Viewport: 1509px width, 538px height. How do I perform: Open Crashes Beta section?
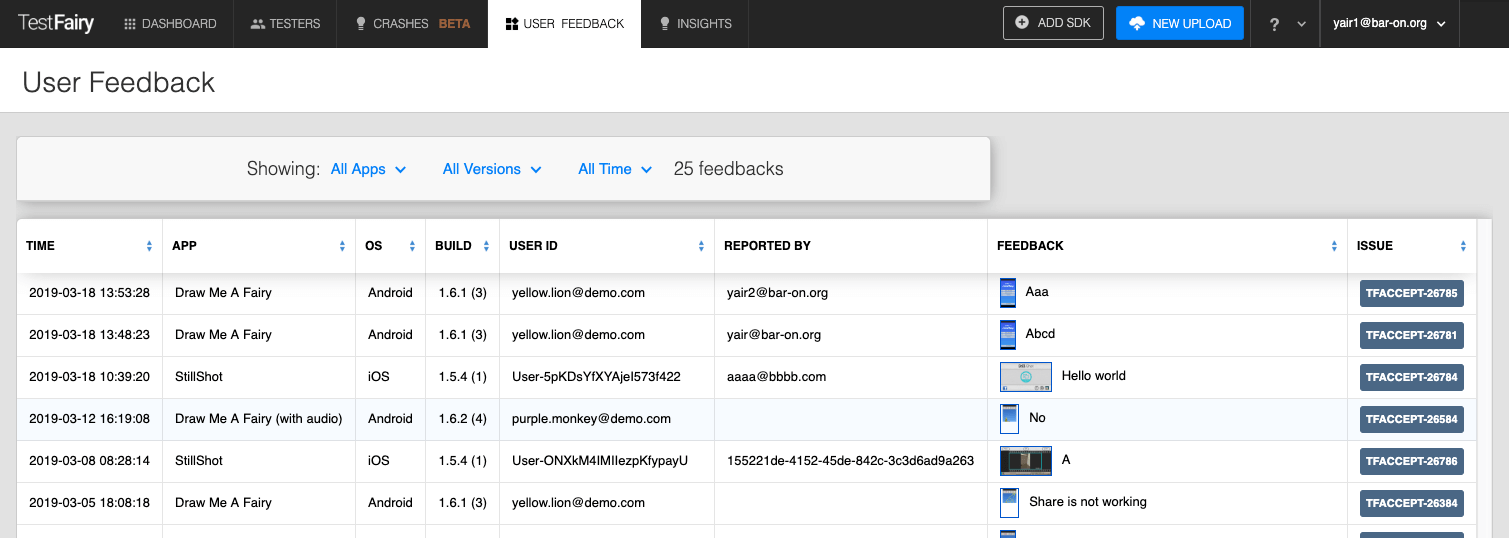tap(412, 24)
